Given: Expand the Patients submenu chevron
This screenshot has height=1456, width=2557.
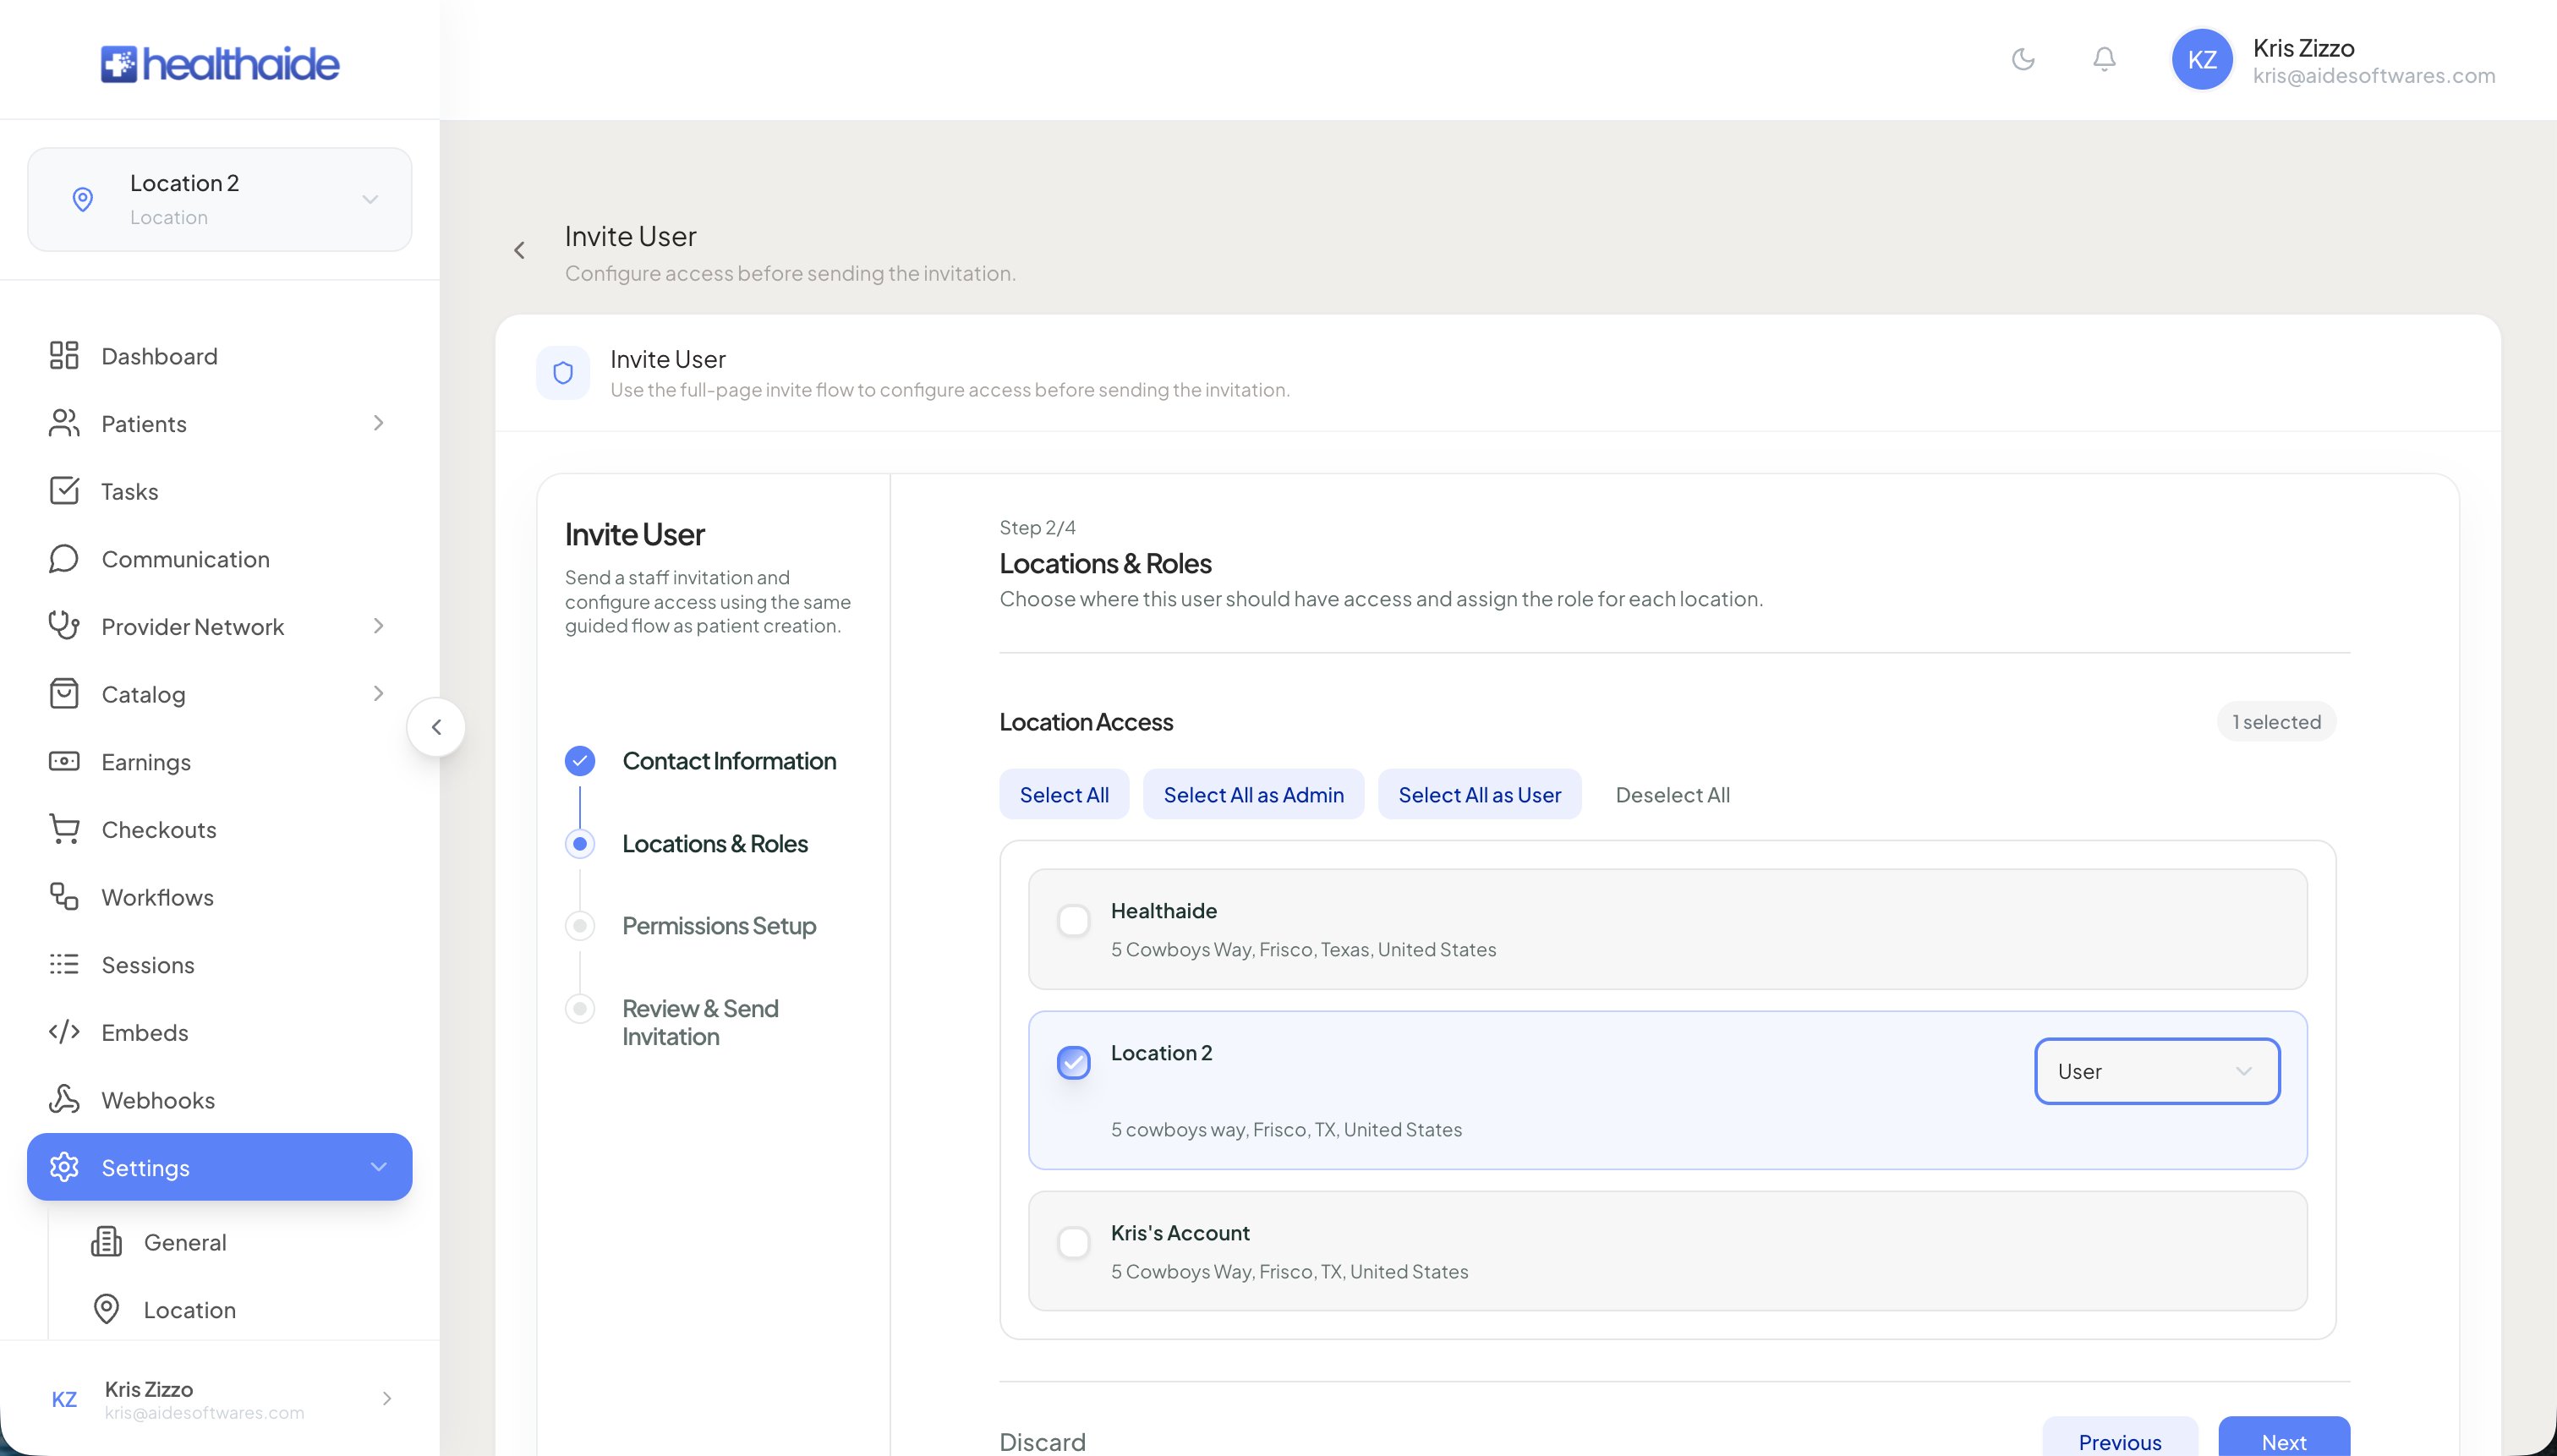Looking at the screenshot, I should pos(378,423).
